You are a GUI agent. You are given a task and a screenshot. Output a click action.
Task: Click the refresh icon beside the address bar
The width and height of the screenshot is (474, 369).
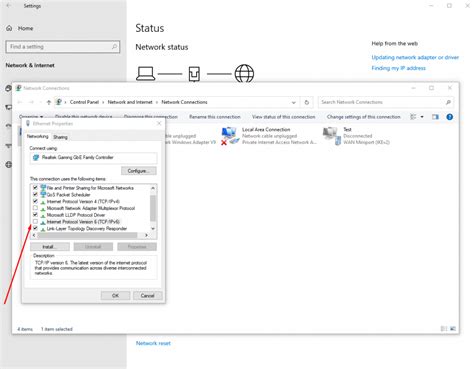click(307, 102)
